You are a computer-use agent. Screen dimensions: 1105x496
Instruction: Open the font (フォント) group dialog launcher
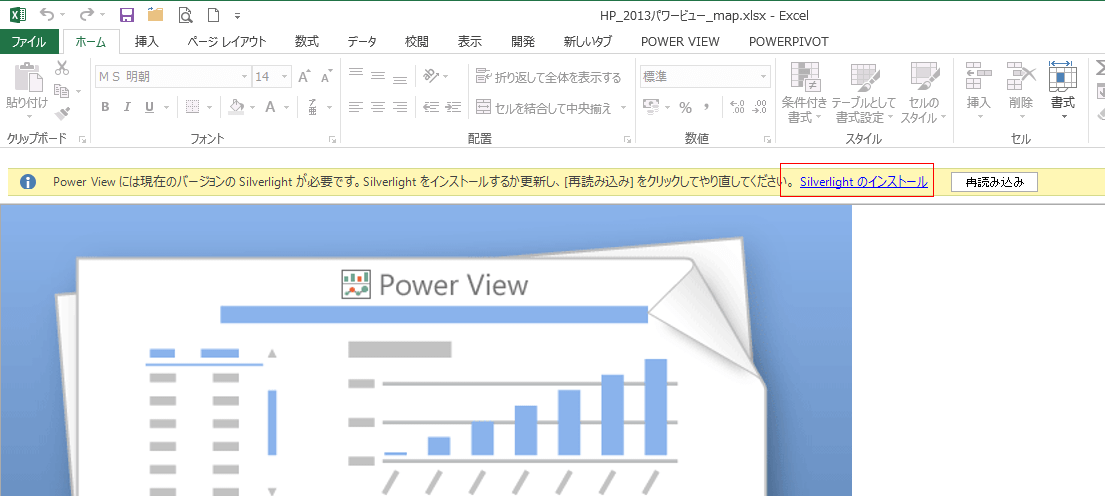click(x=332, y=140)
